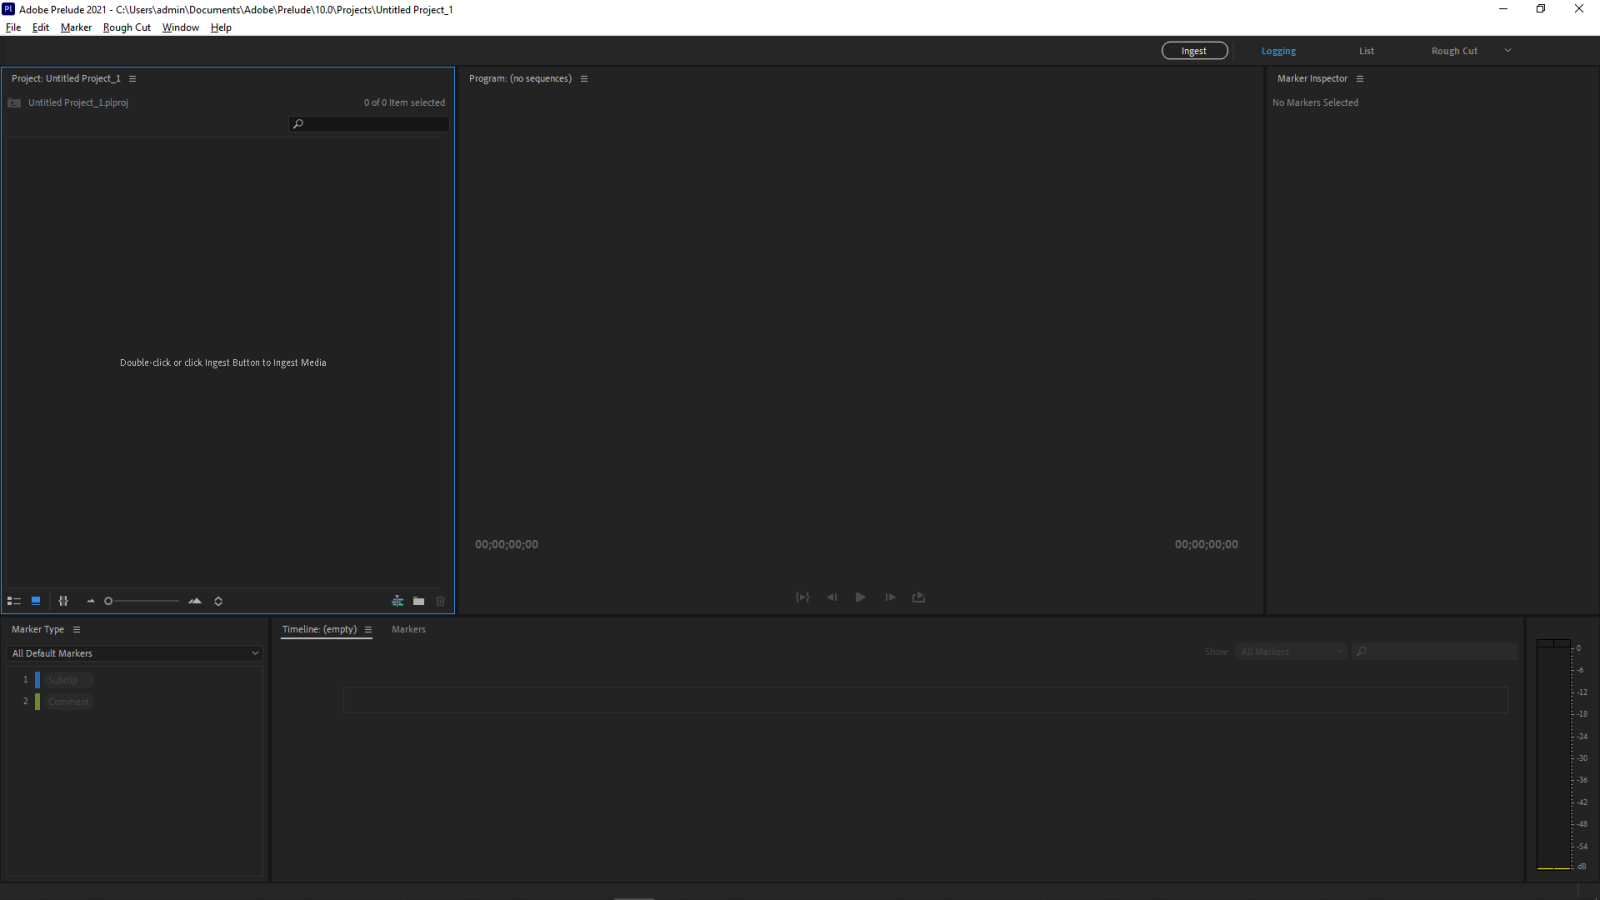Click the braces icon in Project panel toolbar
The width and height of the screenshot is (1600, 900).
63,601
